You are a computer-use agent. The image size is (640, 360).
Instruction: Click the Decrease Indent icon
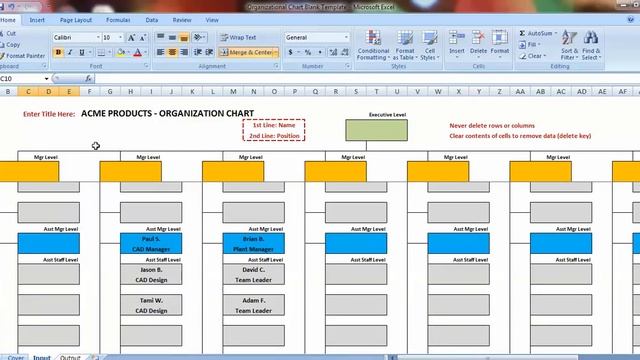(x=198, y=52)
